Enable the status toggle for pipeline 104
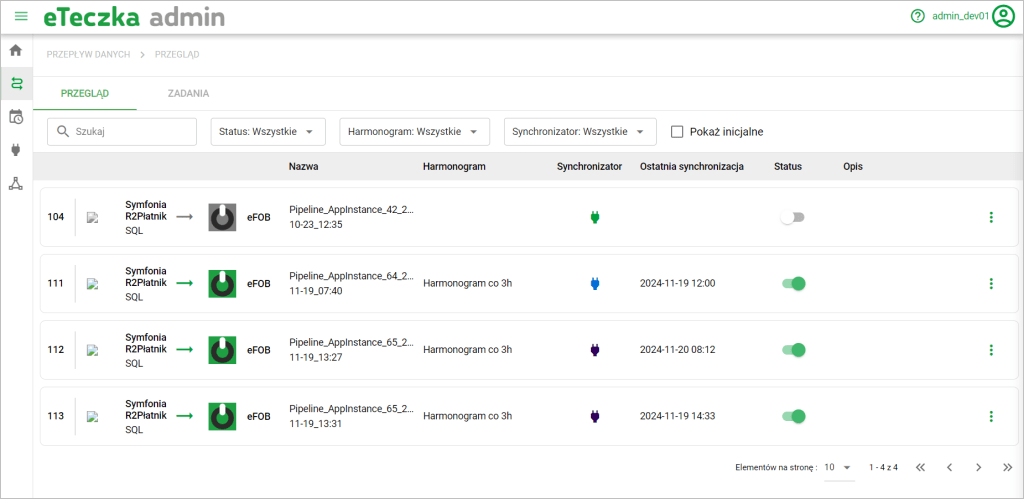This screenshot has height=499, width=1024. click(793, 217)
